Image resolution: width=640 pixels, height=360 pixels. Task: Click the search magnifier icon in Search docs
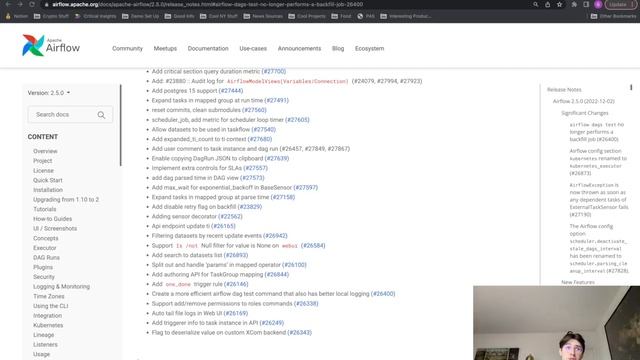(x=101, y=115)
